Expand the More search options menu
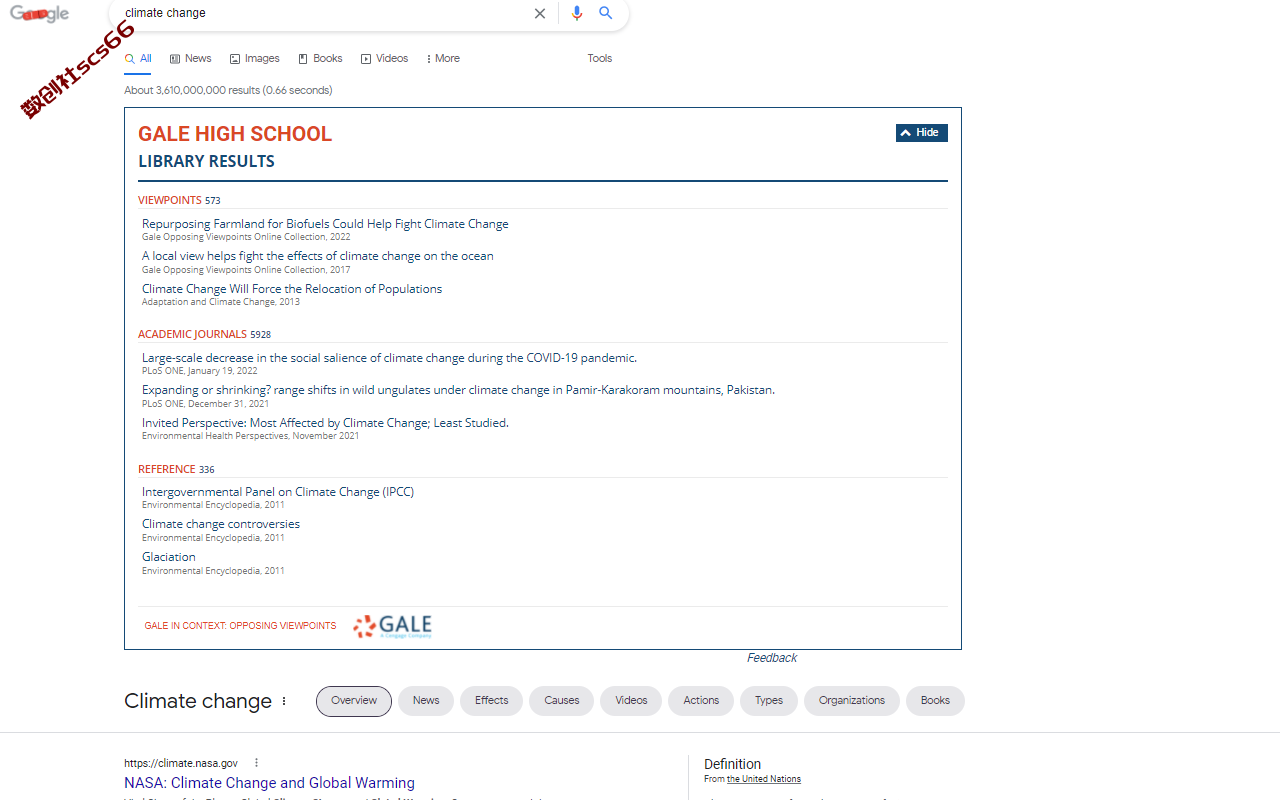 [x=443, y=58]
